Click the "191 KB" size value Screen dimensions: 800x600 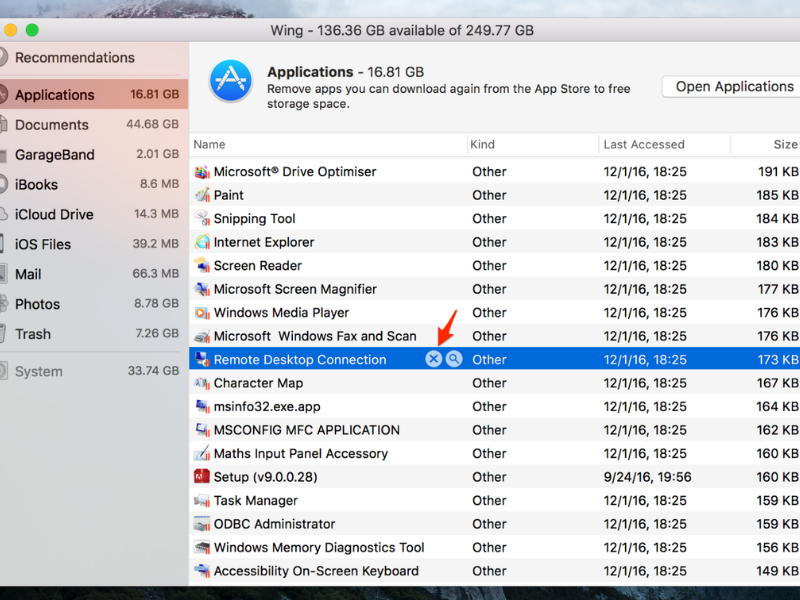point(778,172)
